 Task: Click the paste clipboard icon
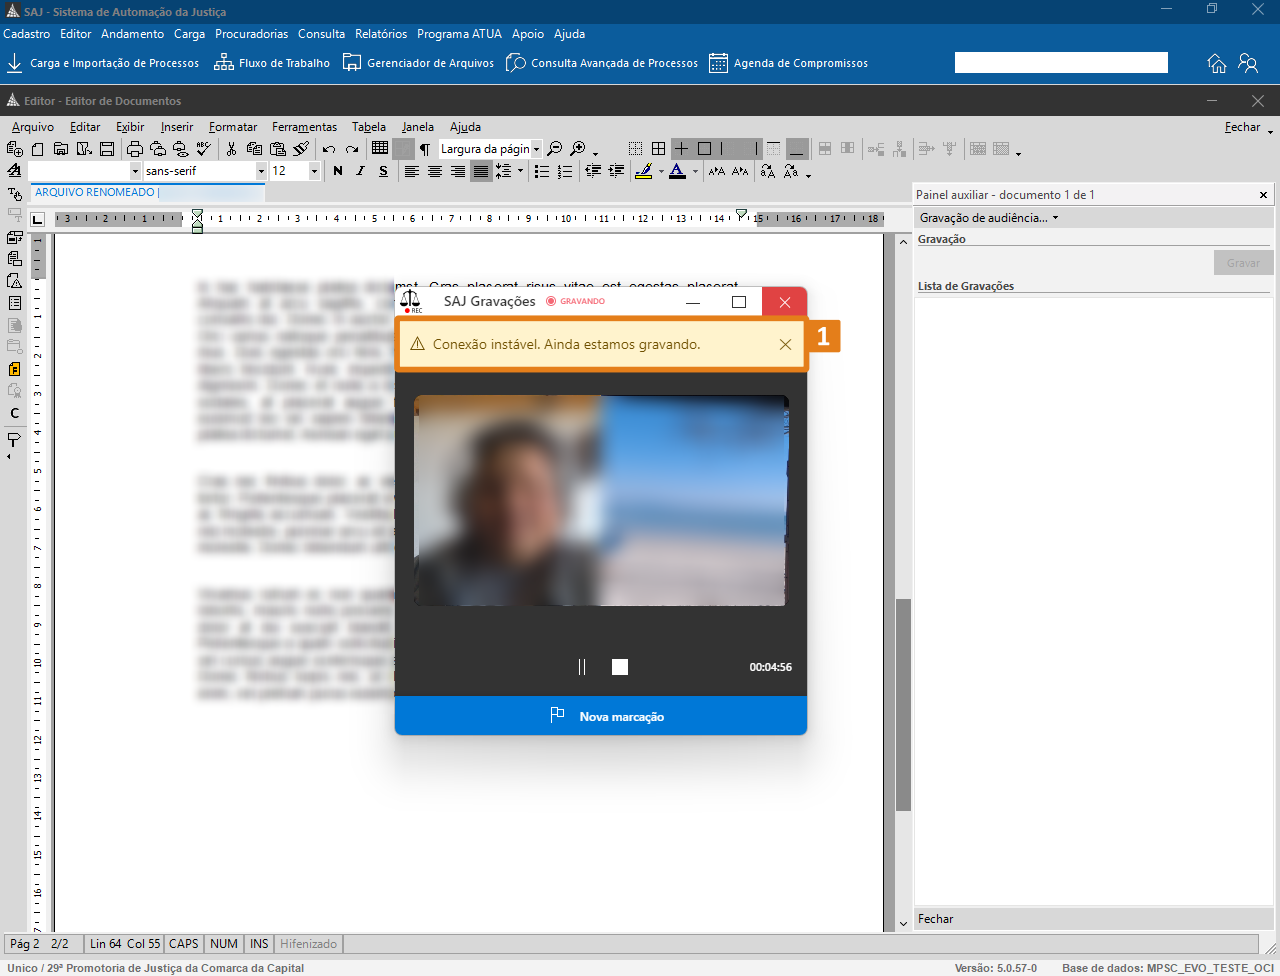tap(277, 149)
